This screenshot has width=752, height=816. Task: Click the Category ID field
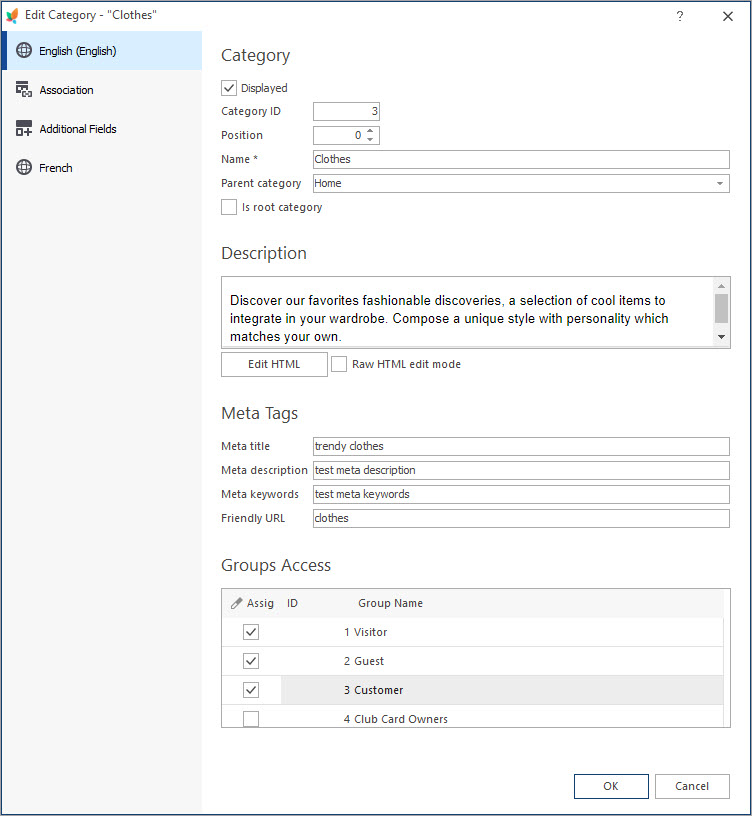(346, 111)
